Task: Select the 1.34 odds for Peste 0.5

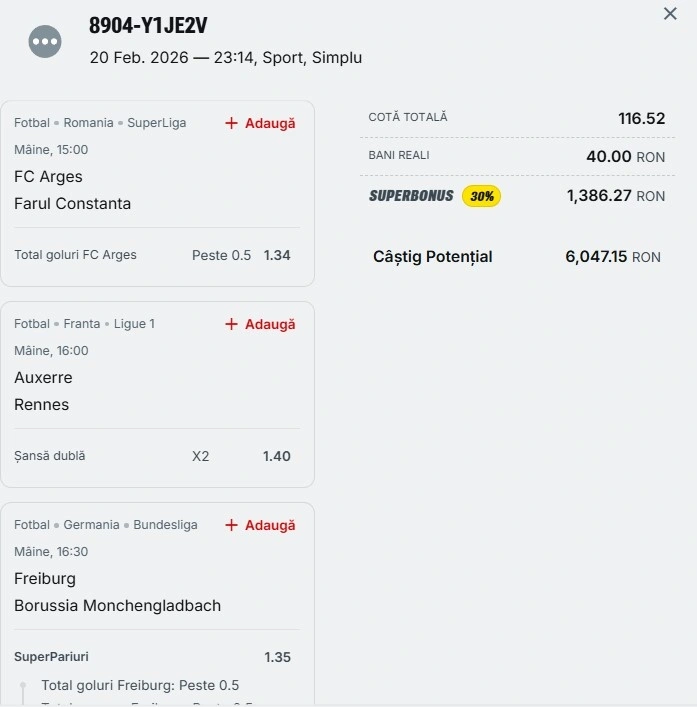Action: (x=277, y=255)
